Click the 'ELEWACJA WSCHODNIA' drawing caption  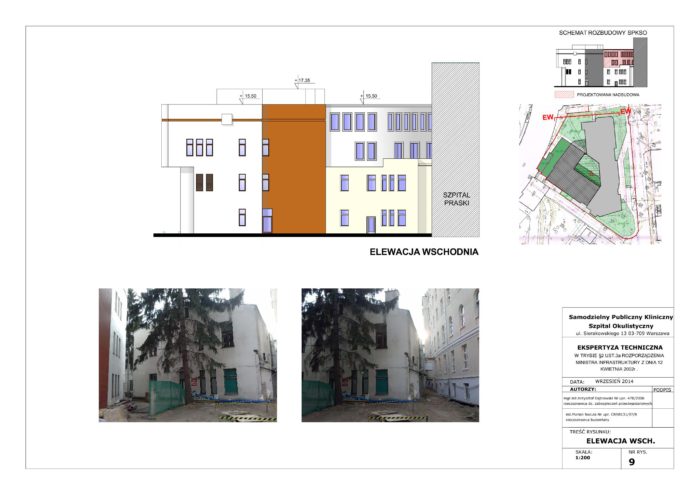tap(424, 252)
